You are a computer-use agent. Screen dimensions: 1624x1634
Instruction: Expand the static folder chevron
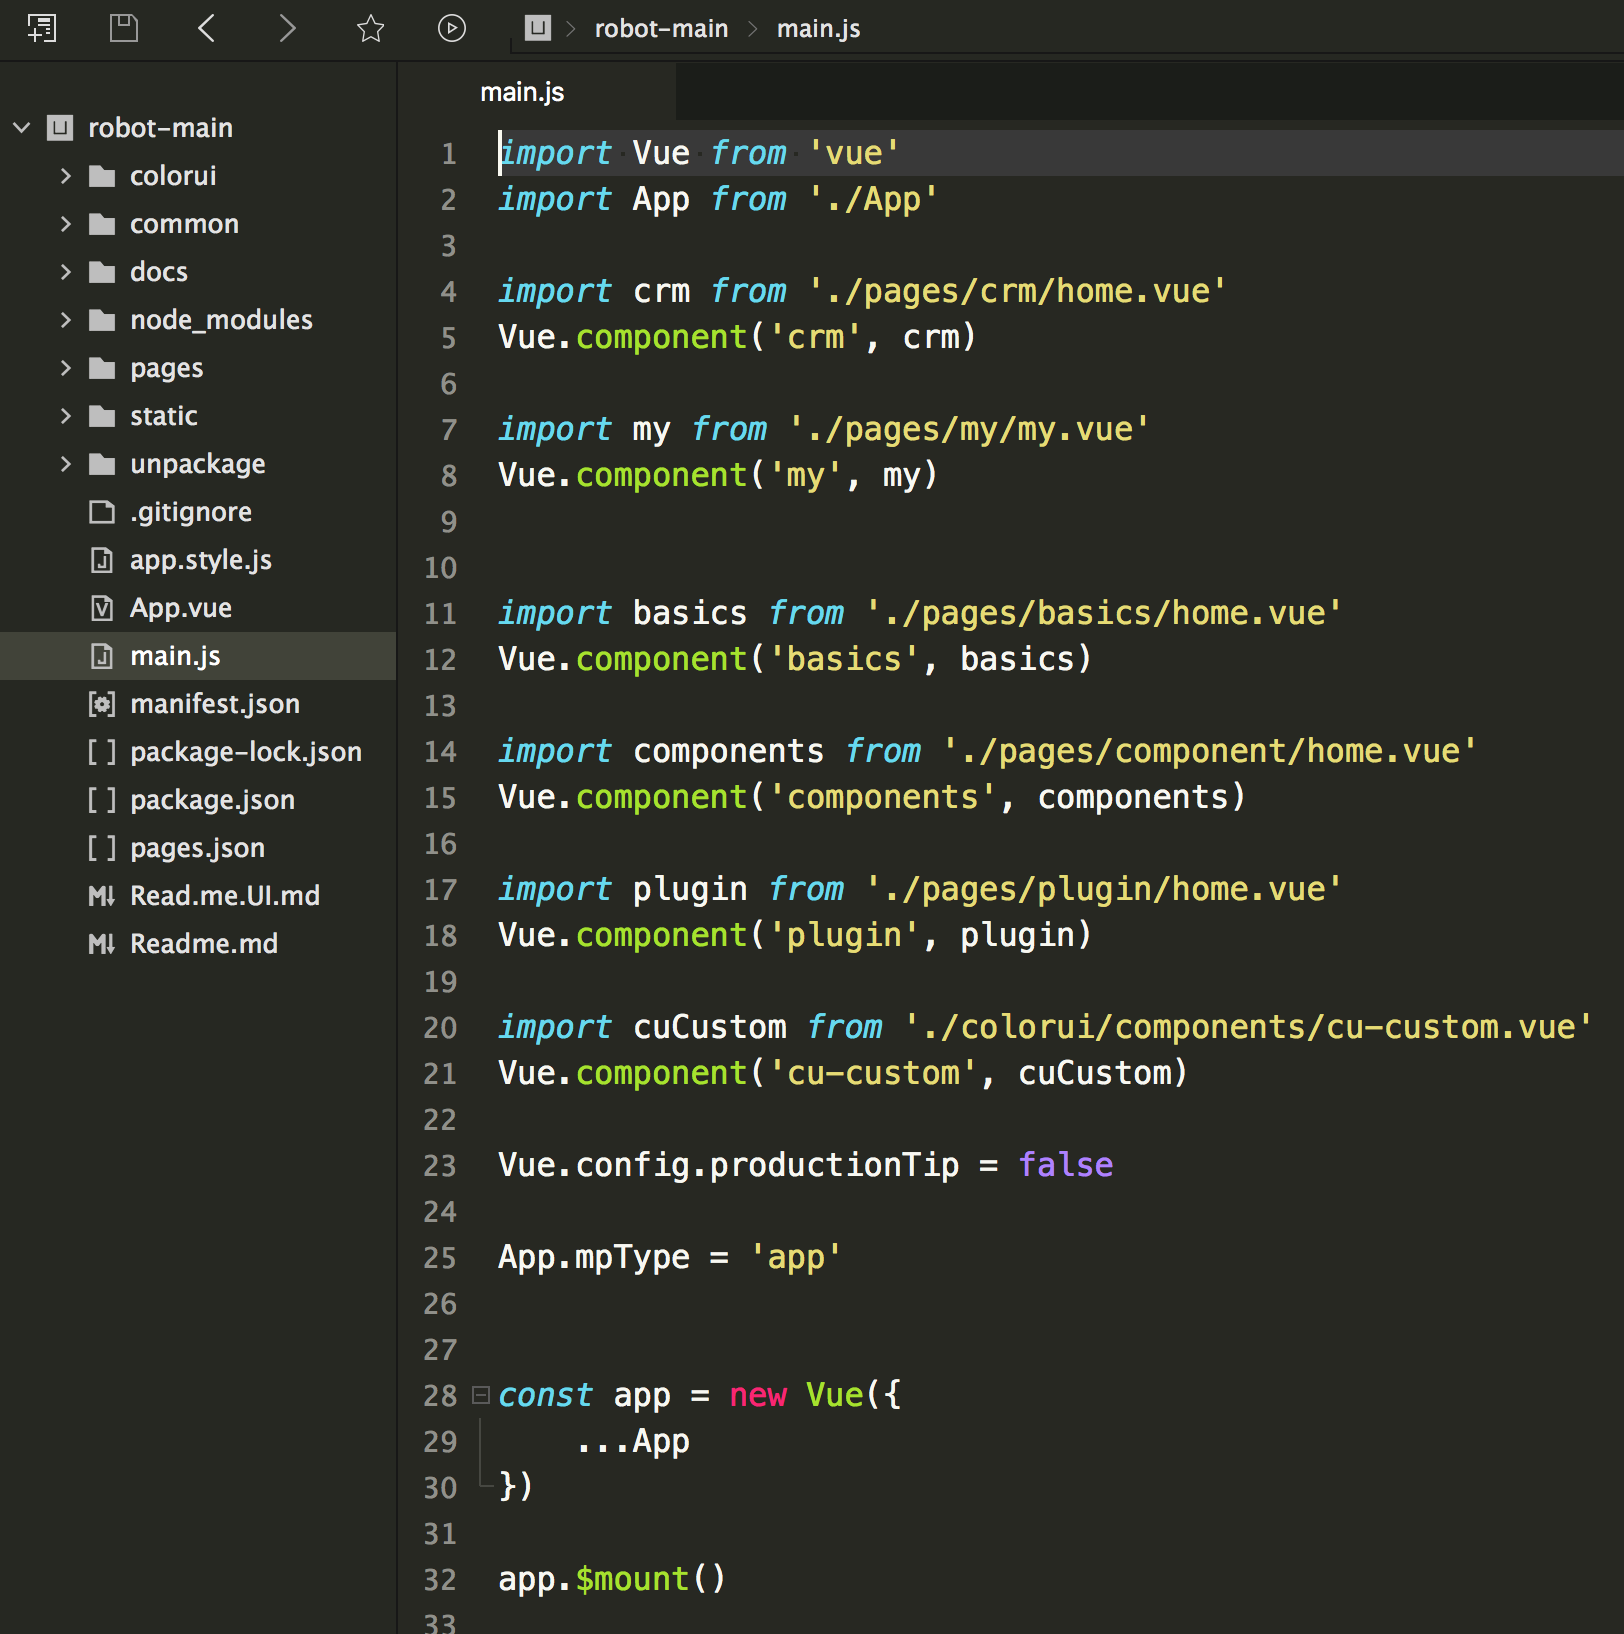click(x=66, y=416)
